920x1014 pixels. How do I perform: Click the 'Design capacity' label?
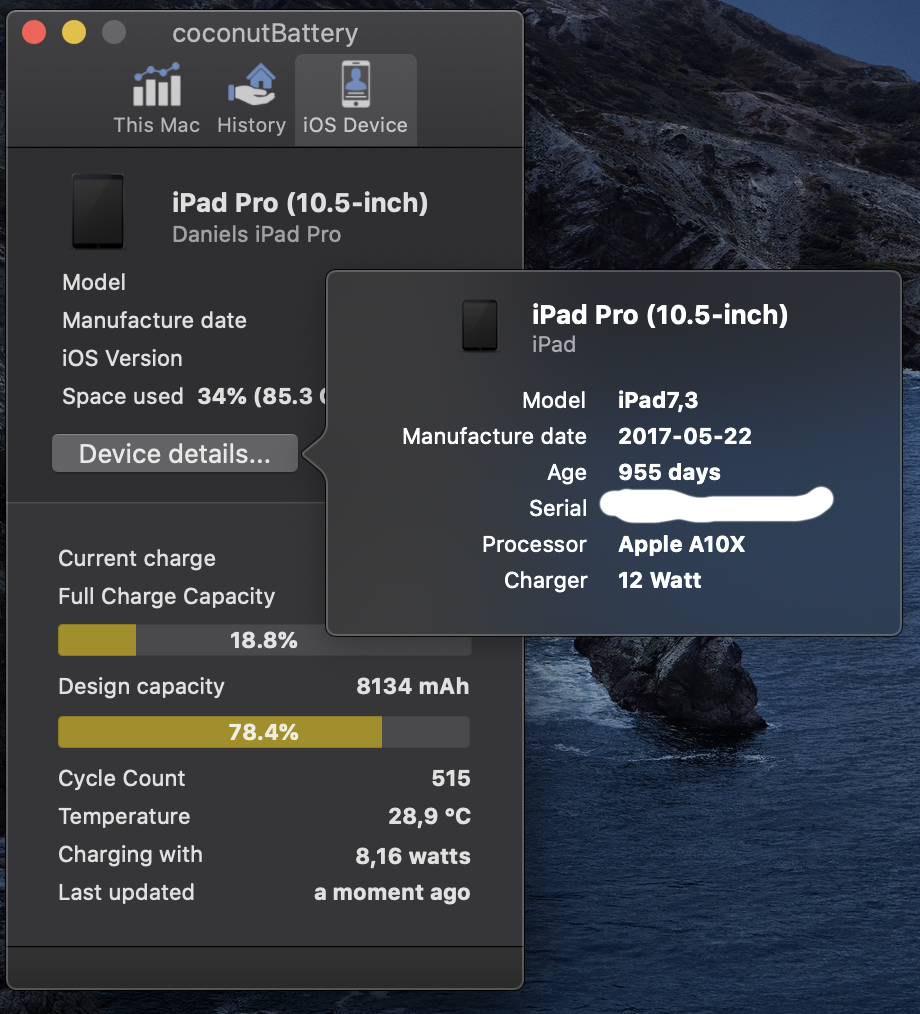[x=142, y=687]
